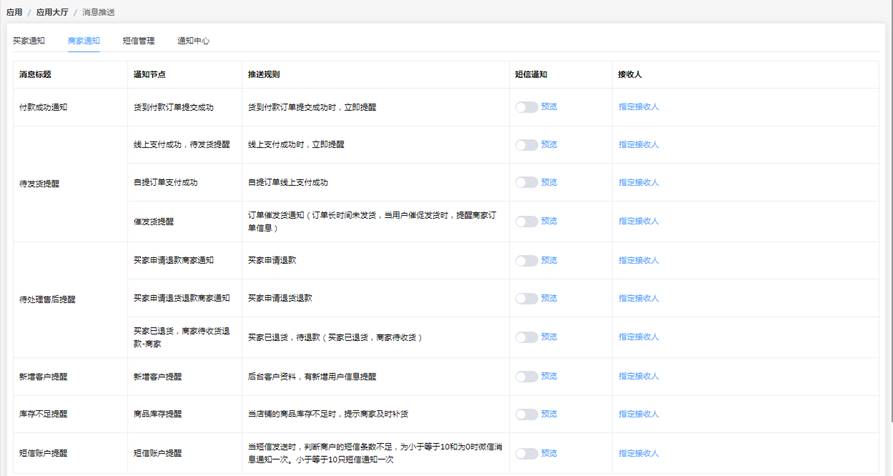
Task: Click 指定接收人 for 短信账户提醒 row
Action: click(x=638, y=453)
